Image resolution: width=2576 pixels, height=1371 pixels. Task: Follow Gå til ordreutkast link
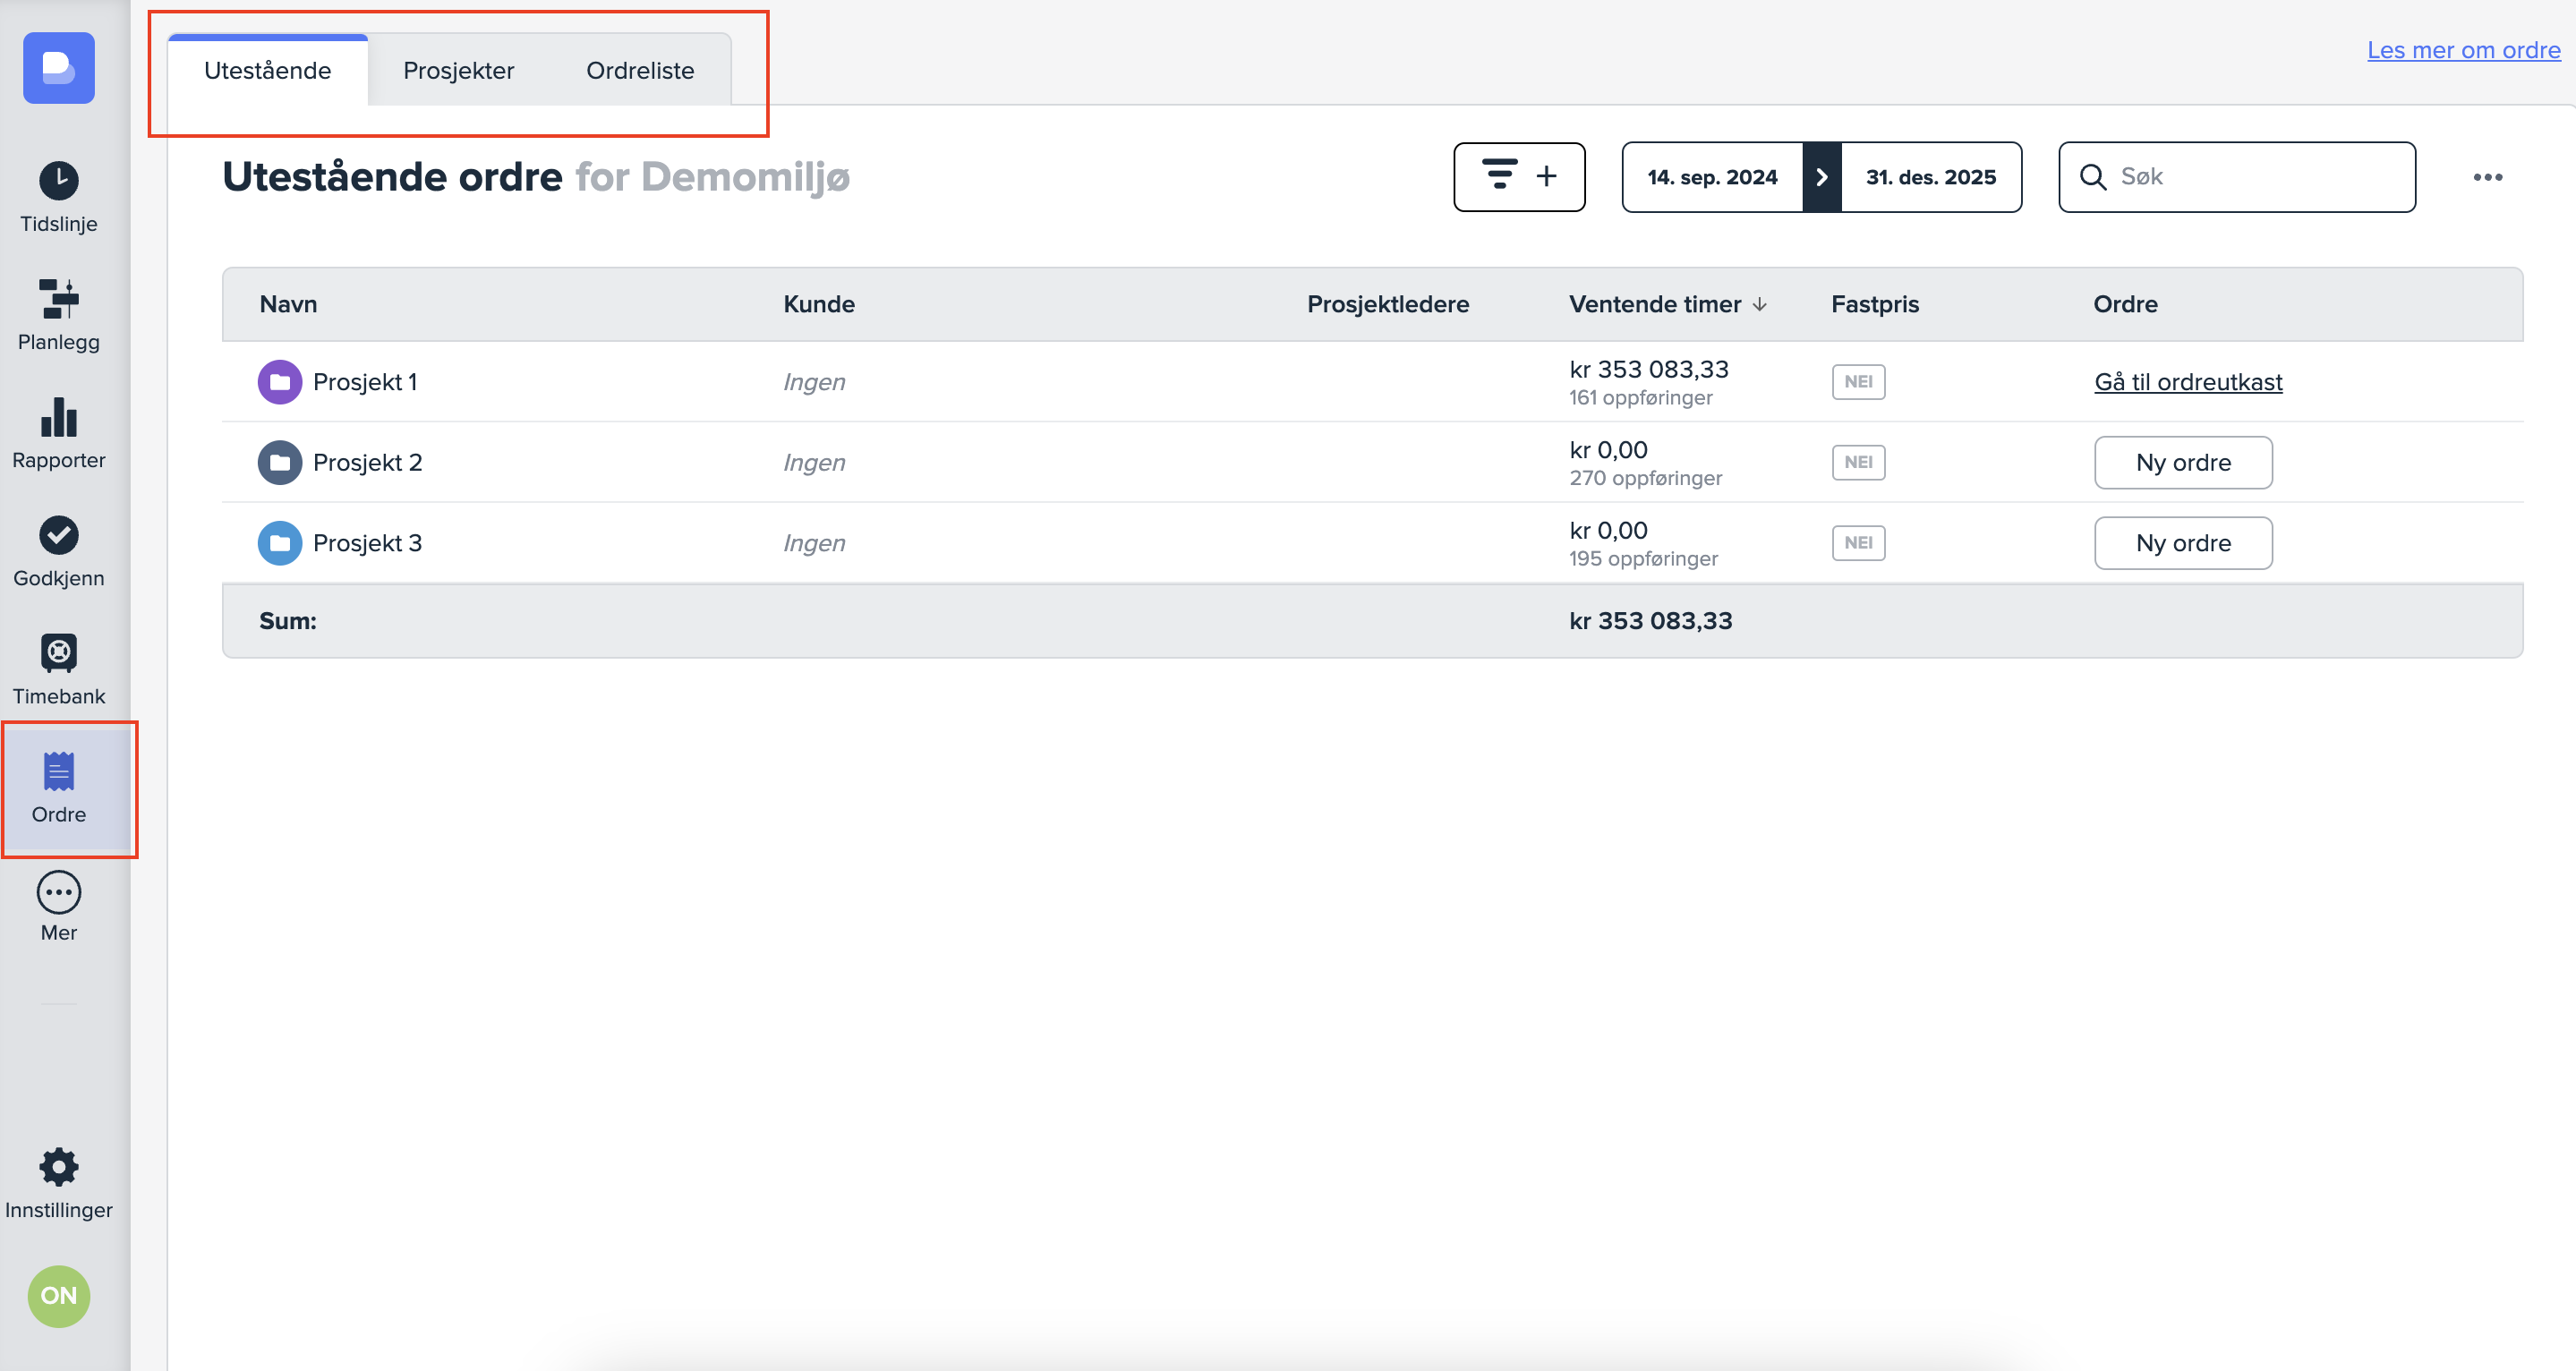[2187, 382]
